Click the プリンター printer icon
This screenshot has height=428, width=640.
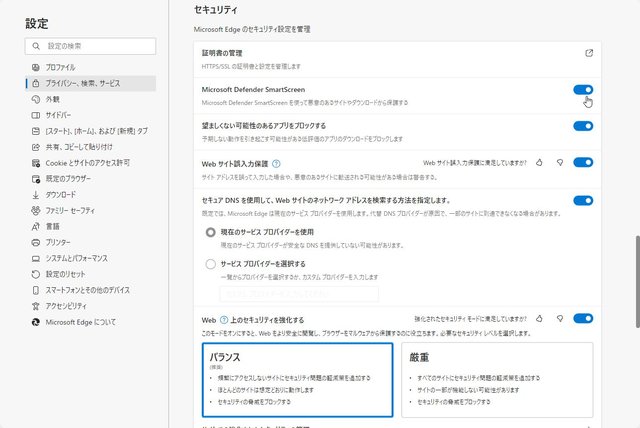[36, 242]
